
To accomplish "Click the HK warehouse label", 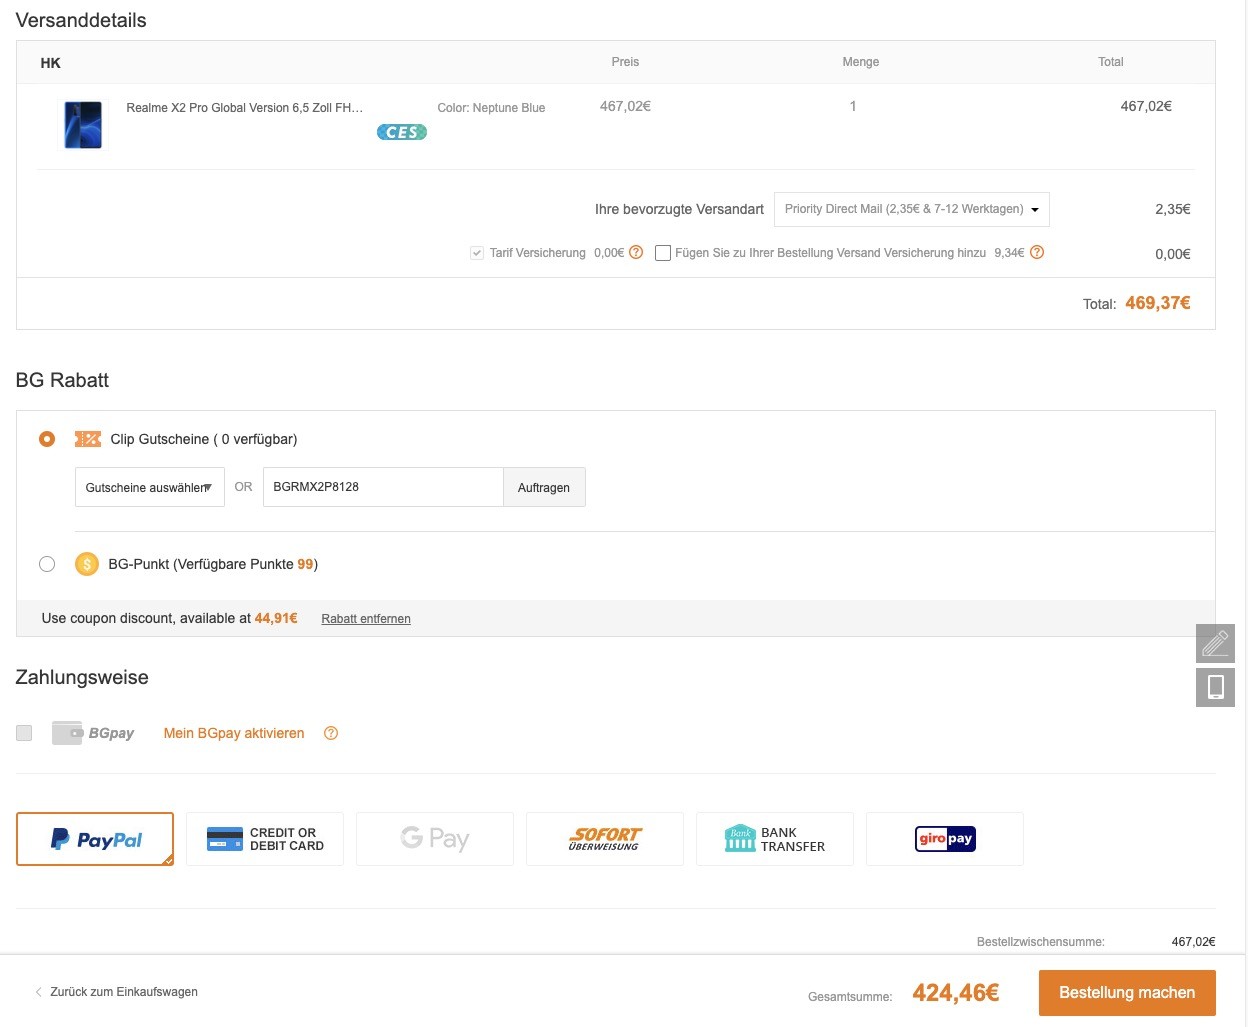I will coord(51,63).
